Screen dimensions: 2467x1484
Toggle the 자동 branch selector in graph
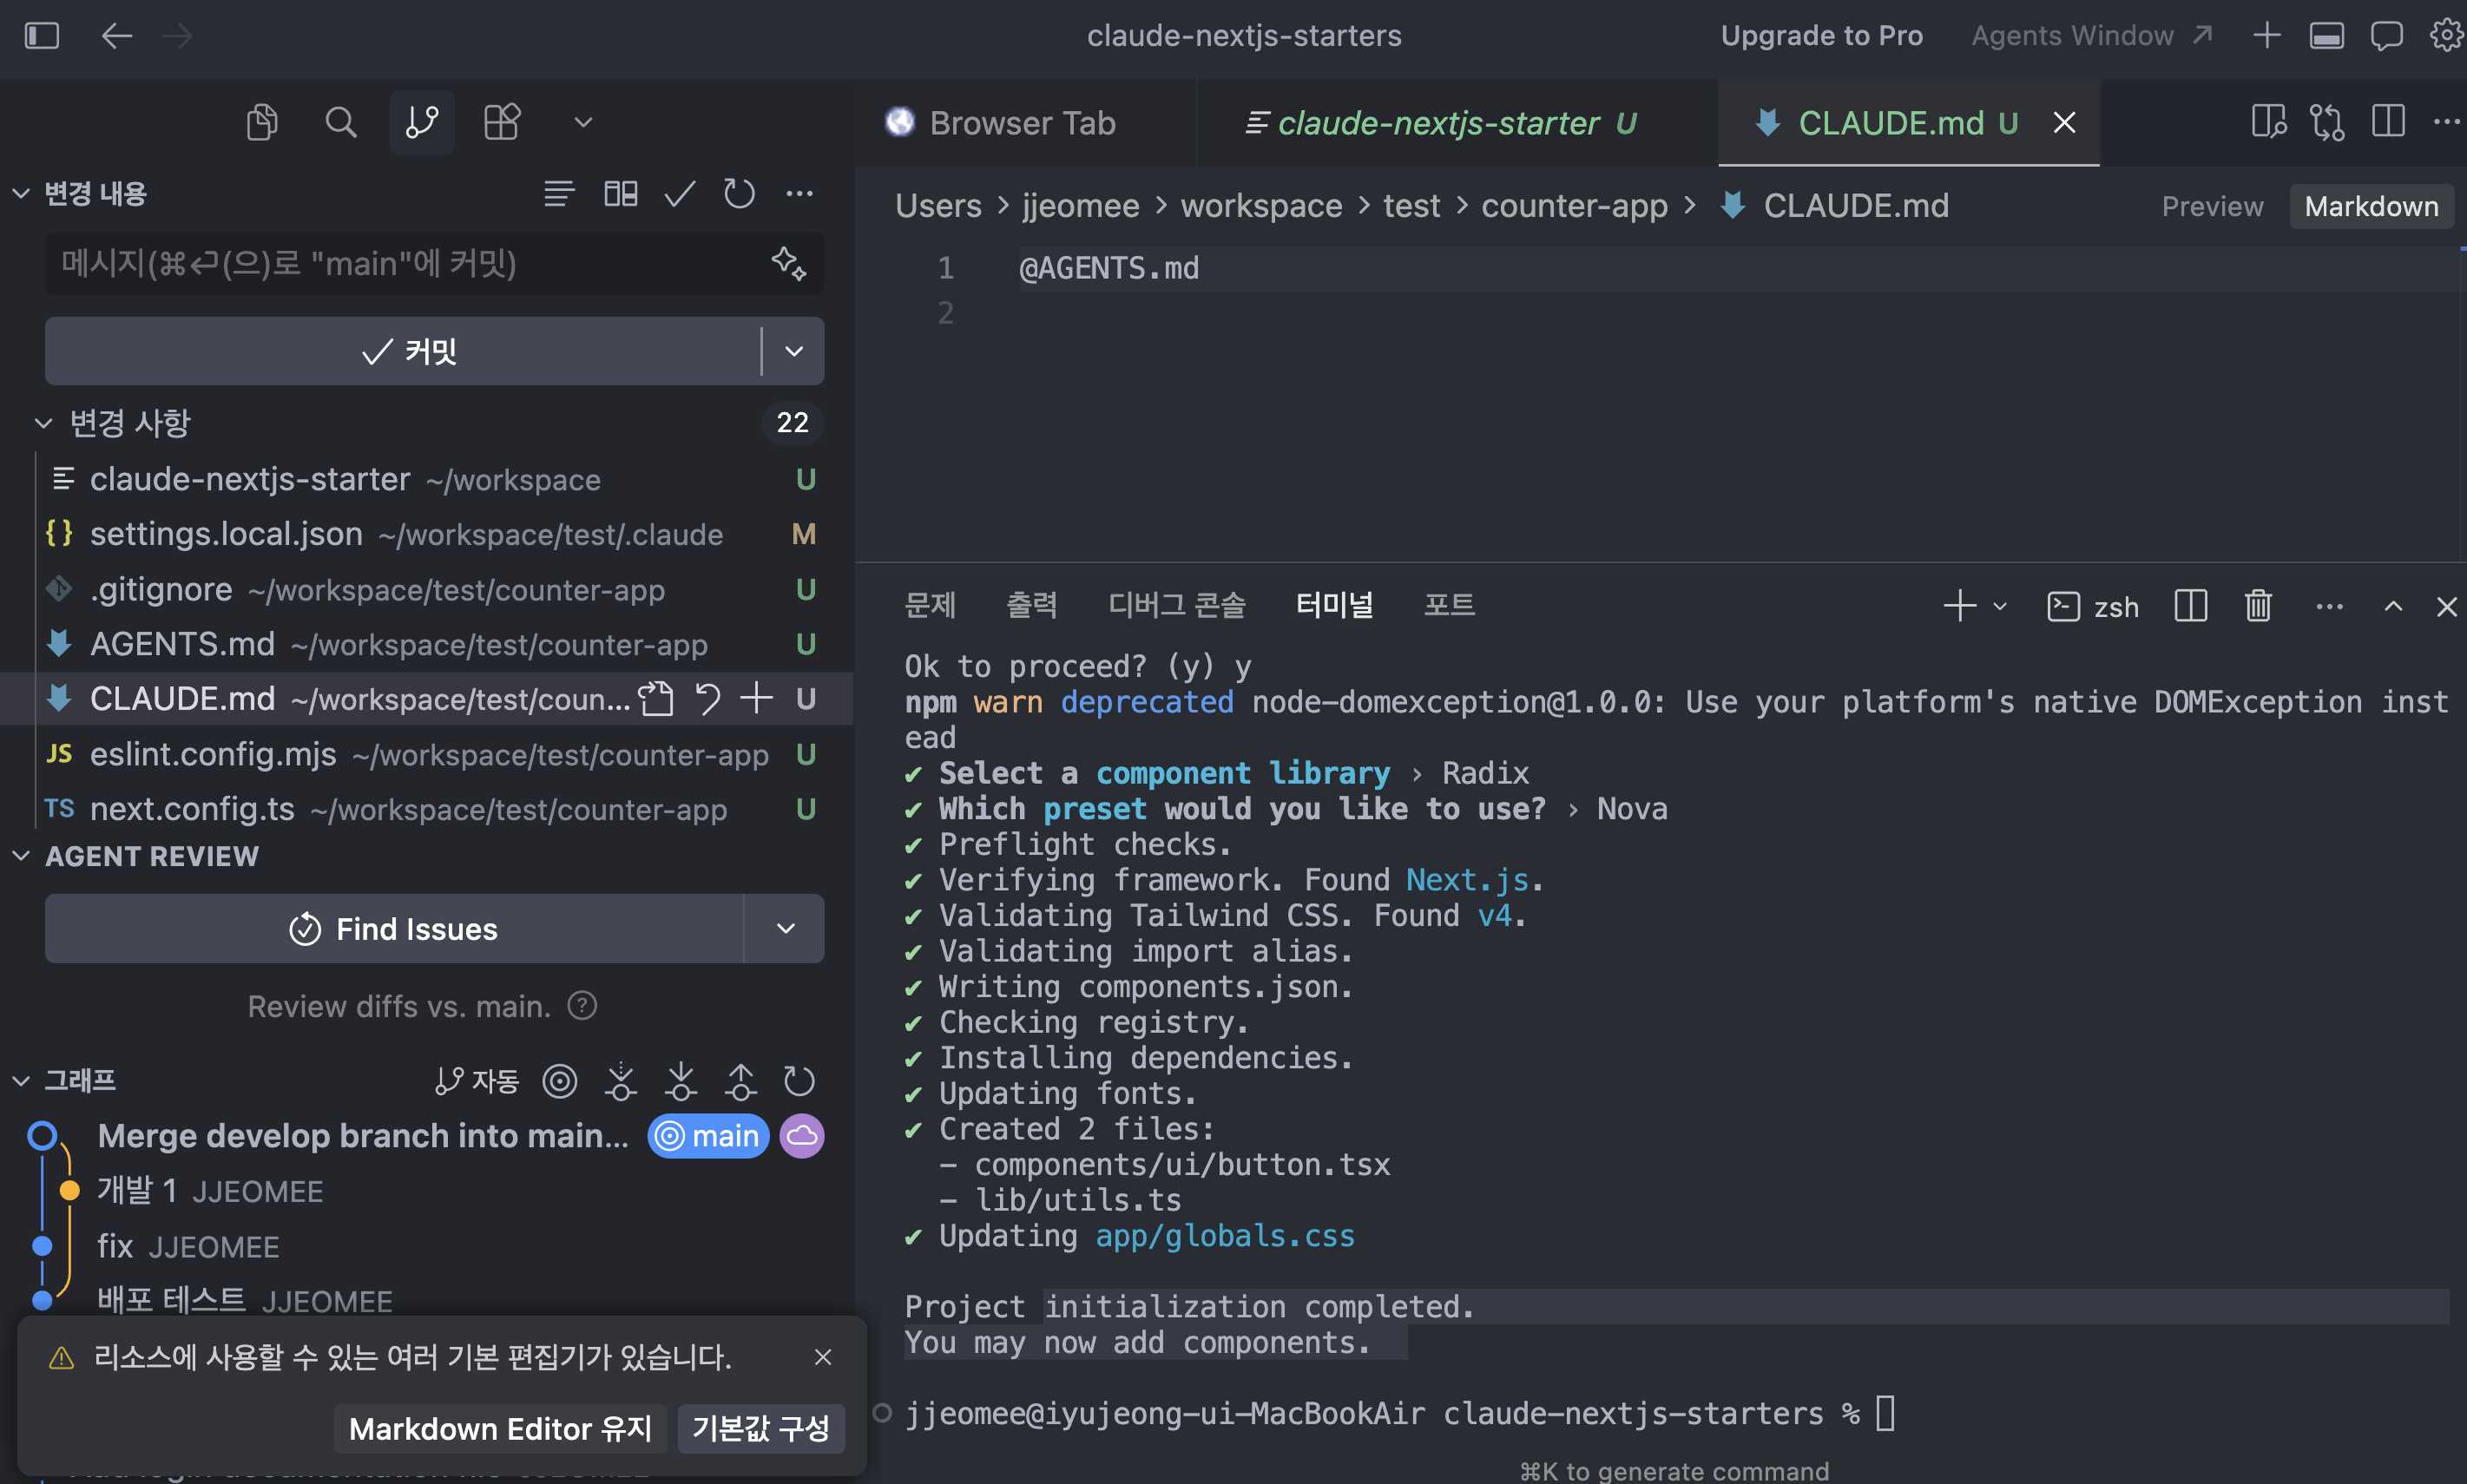pos(476,1080)
